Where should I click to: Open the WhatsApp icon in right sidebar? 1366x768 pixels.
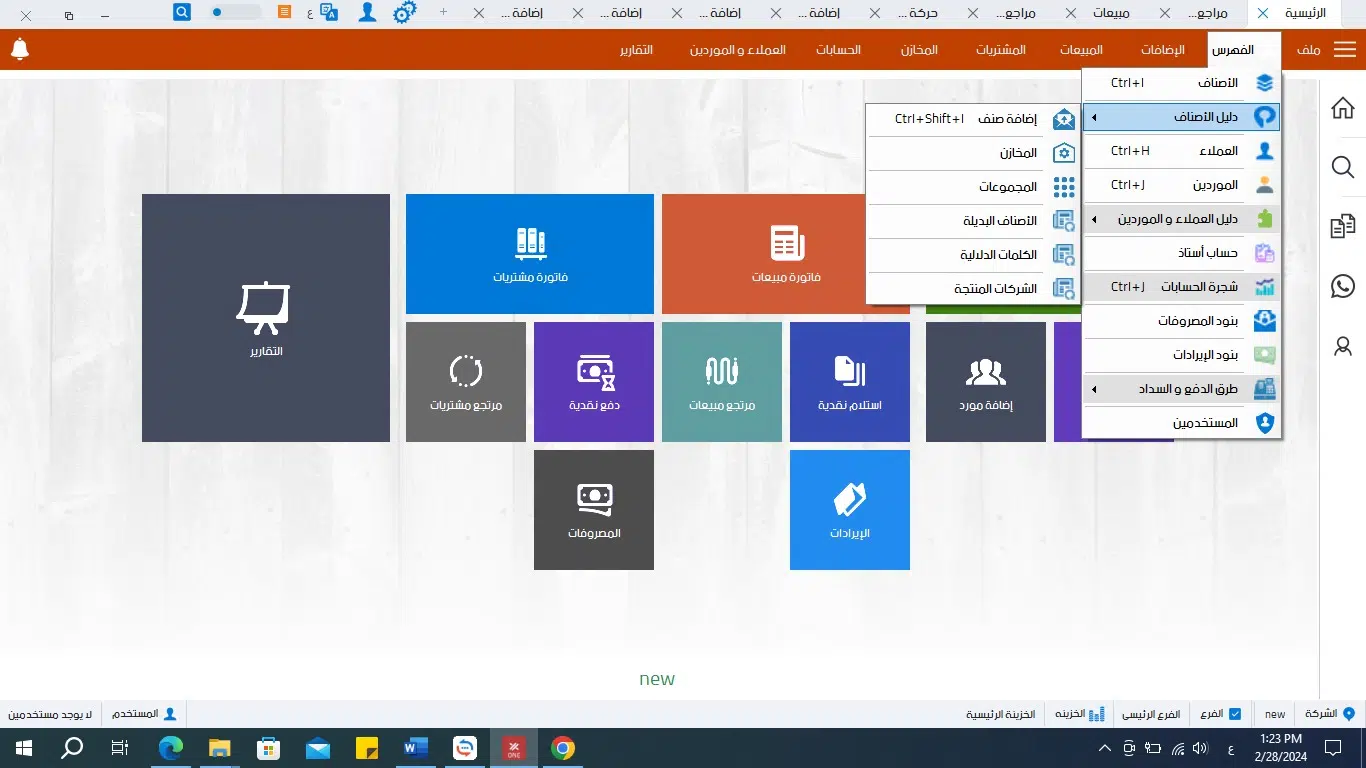(1343, 287)
